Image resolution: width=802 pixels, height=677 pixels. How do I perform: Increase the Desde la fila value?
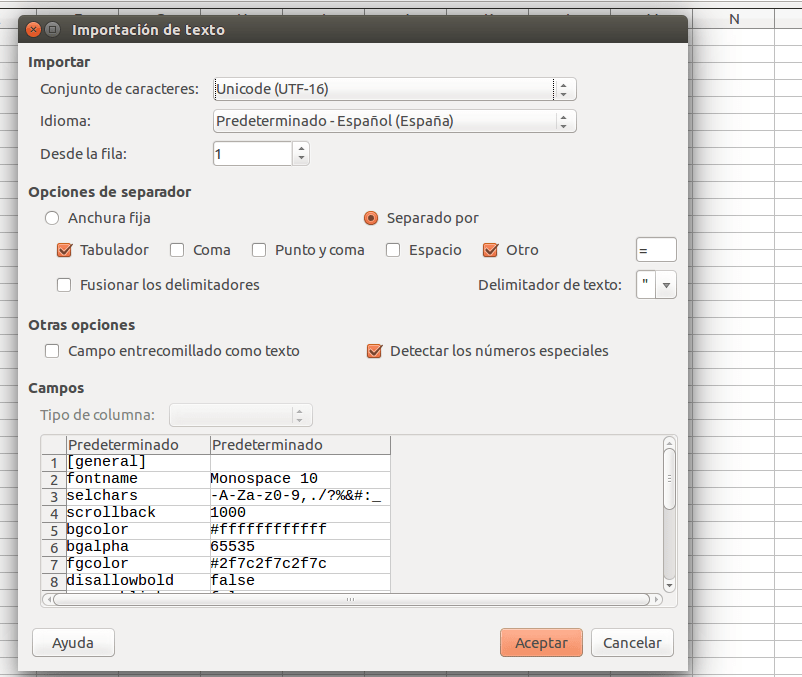pos(301,148)
